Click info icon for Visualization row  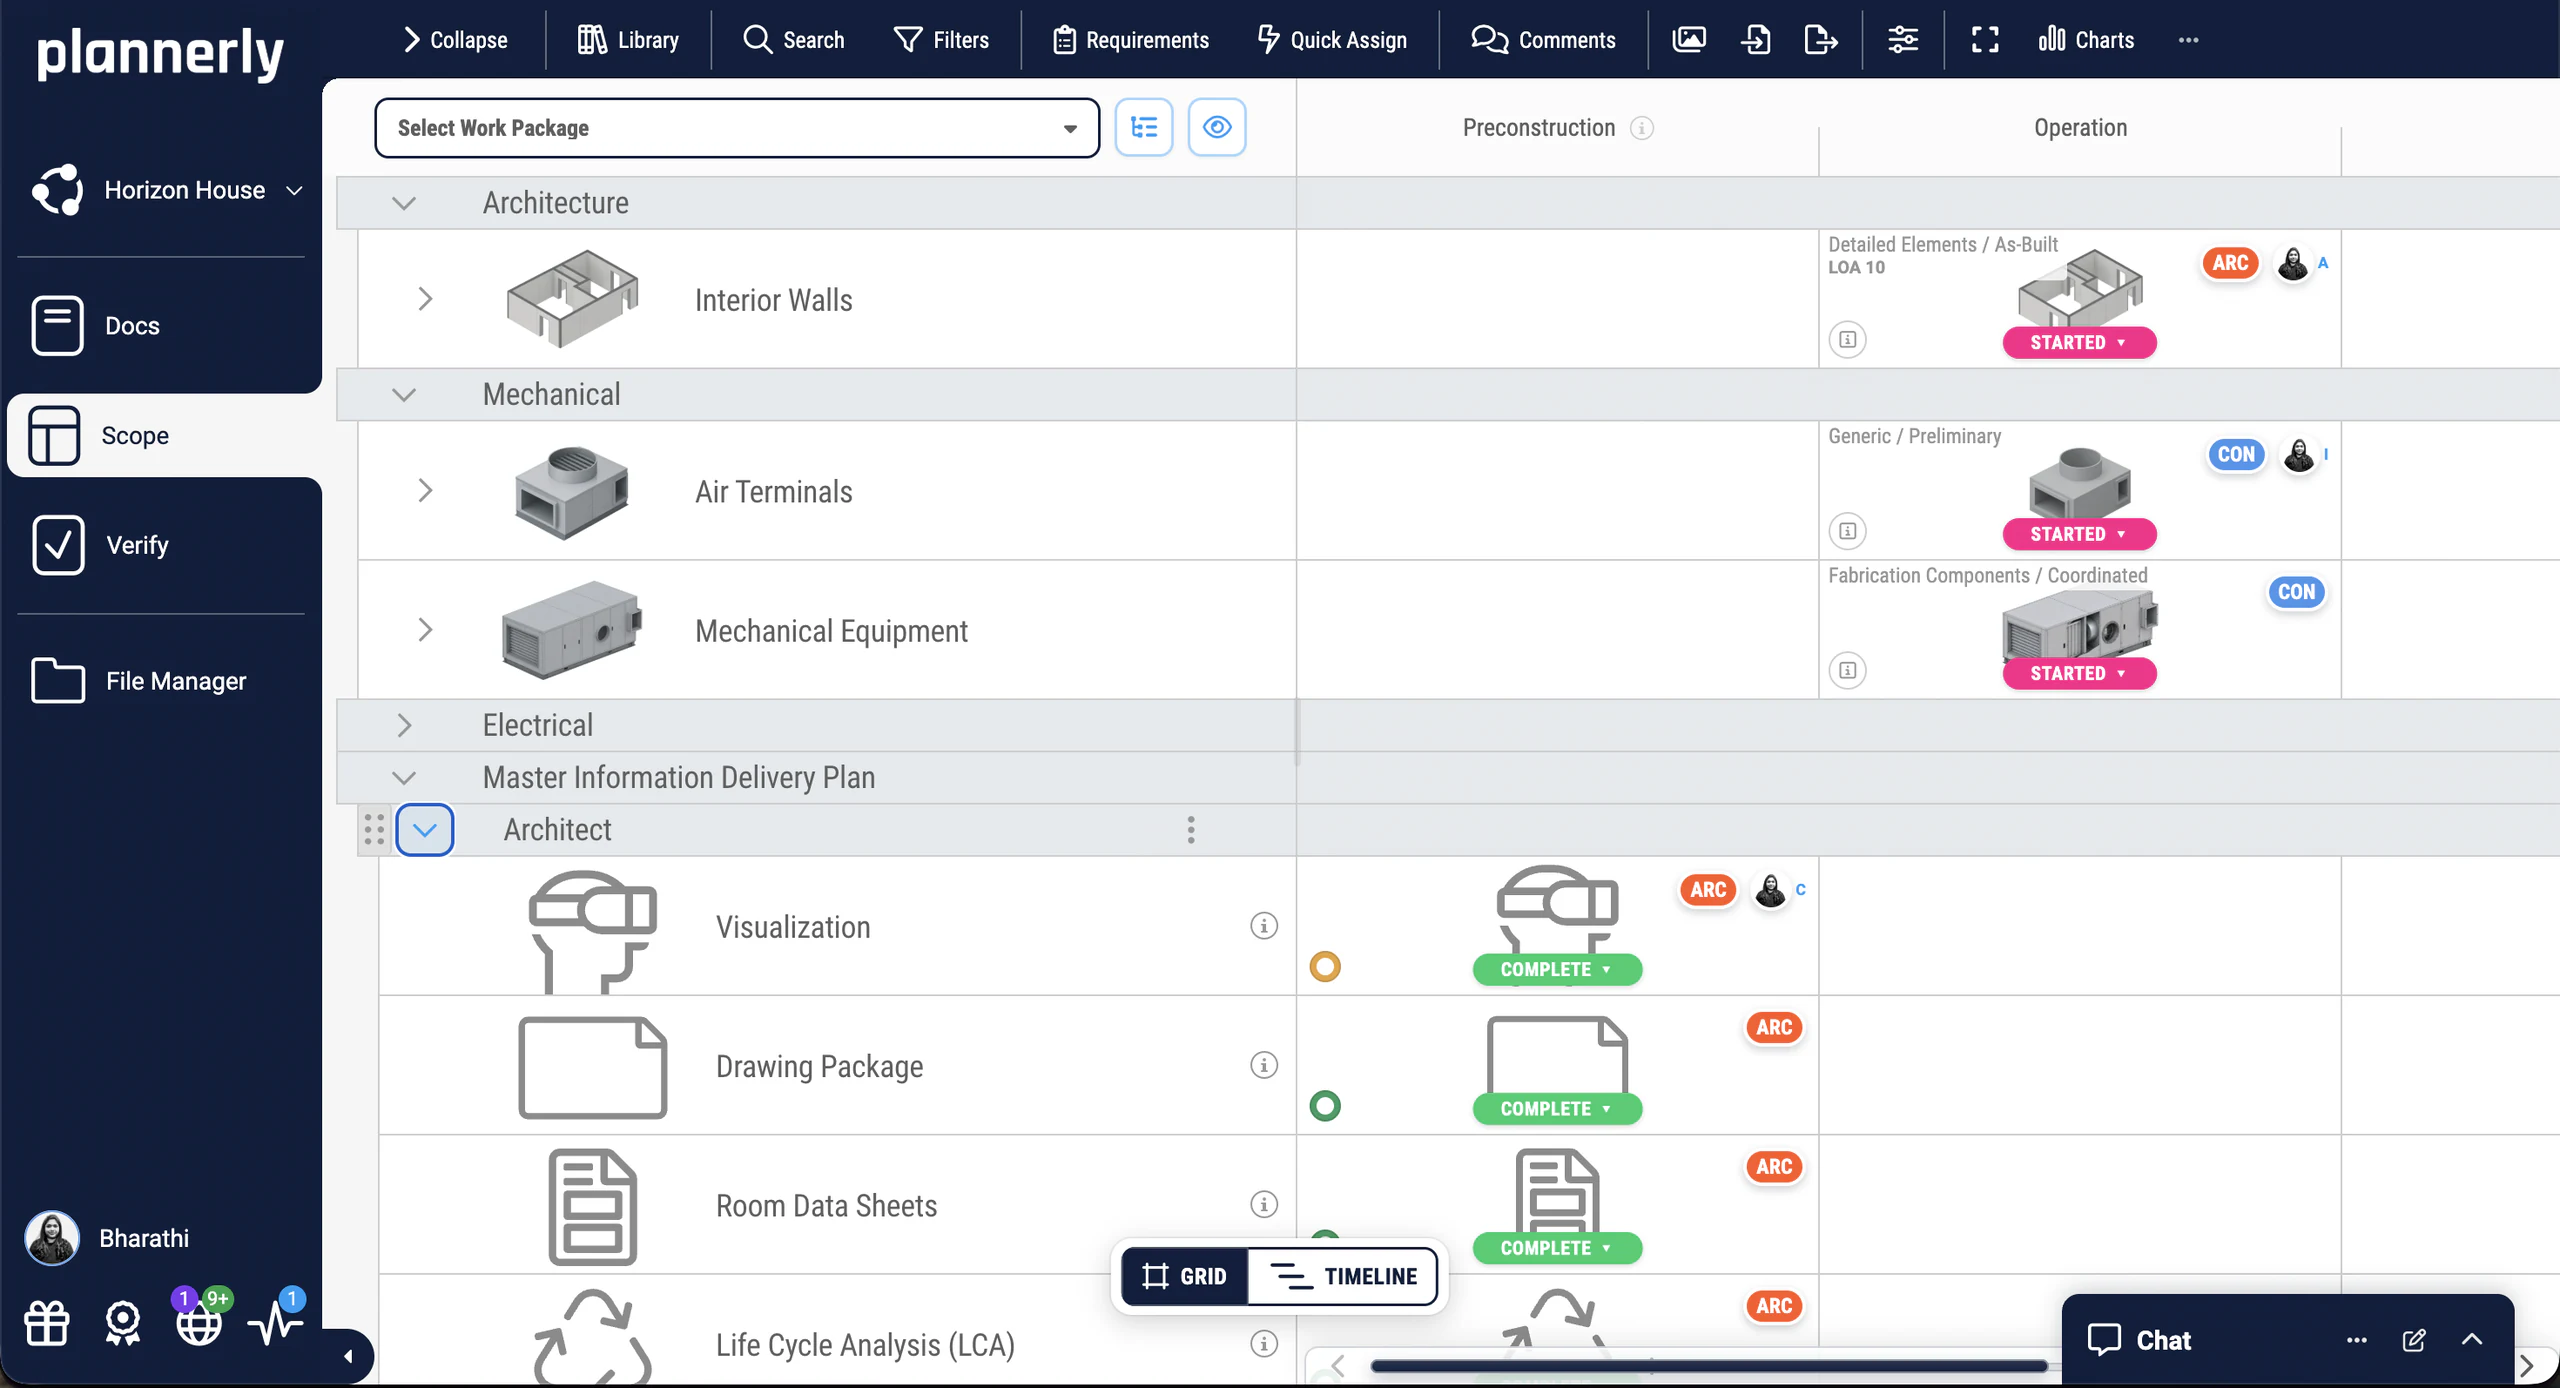tap(1264, 926)
